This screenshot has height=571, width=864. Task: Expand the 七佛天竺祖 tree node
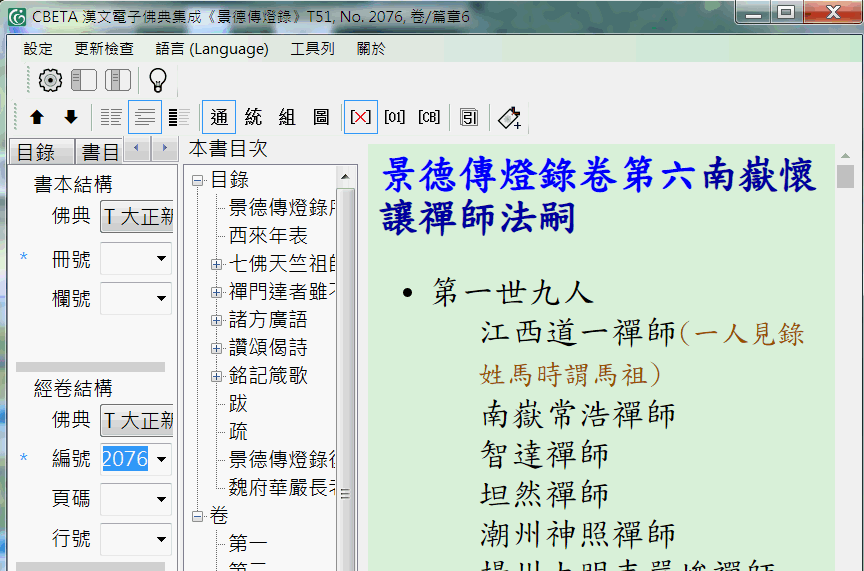click(x=216, y=264)
